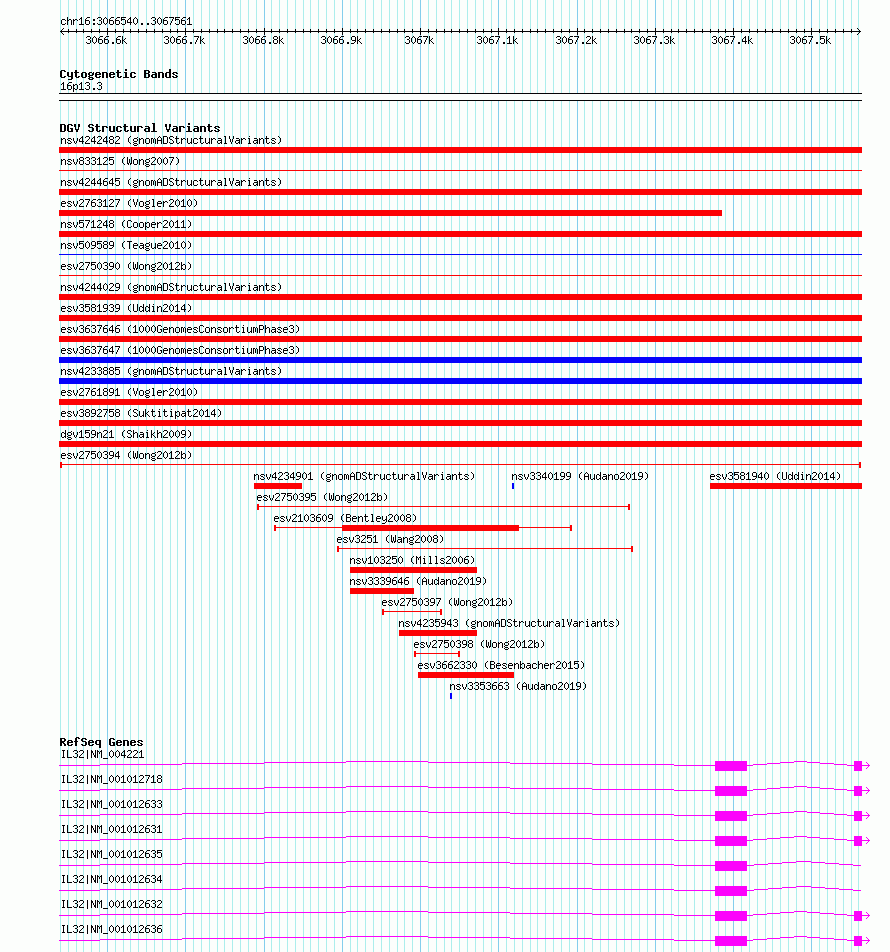
Task: Open the IL32|NM_001012635 transcript label
Action: (x=112, y=854)
